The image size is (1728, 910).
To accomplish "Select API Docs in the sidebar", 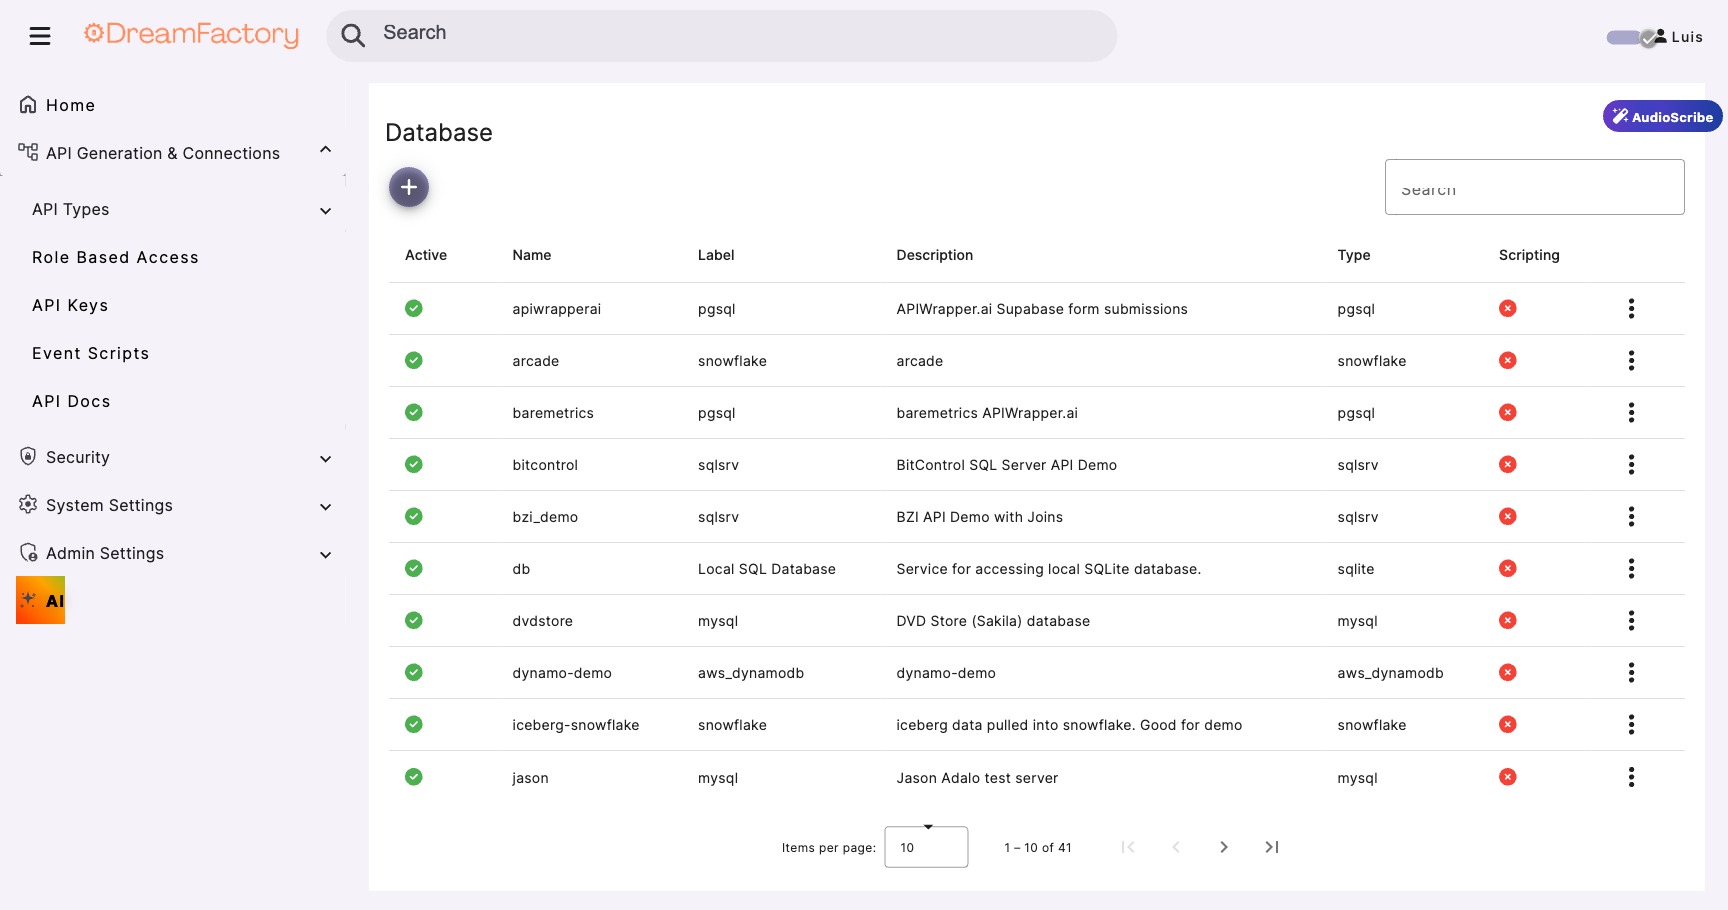I will (71, 401).
